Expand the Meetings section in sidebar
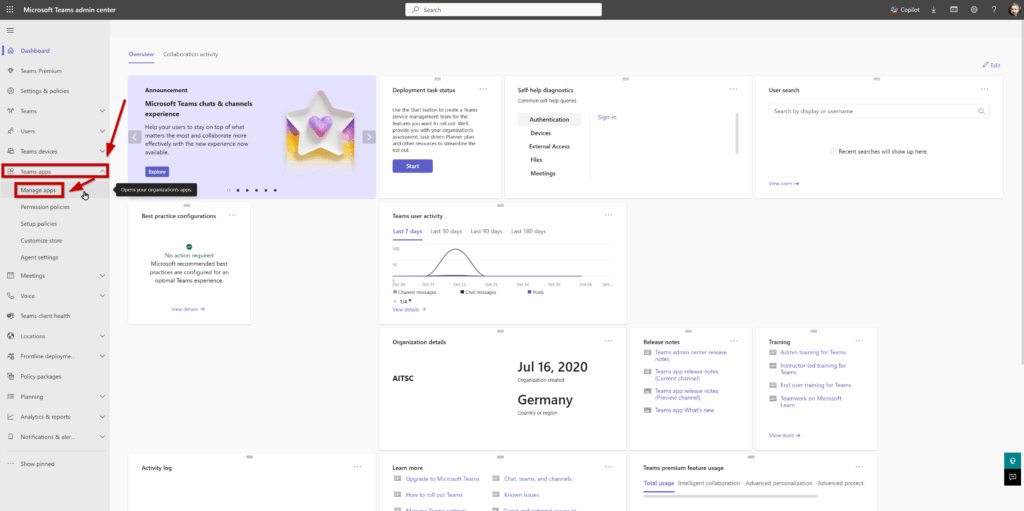This screenshot has width=1024, height=511. click(102, 275)
